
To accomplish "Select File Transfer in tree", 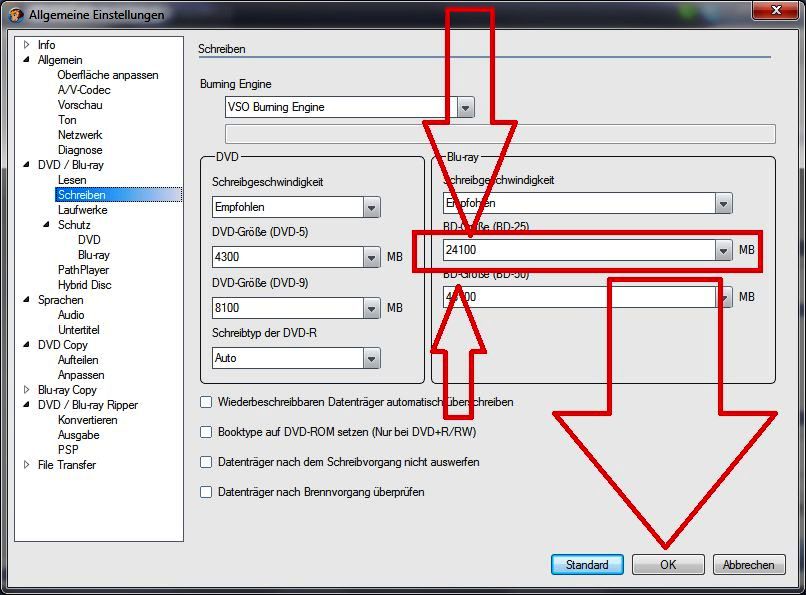I will click(x=67, y=464).
